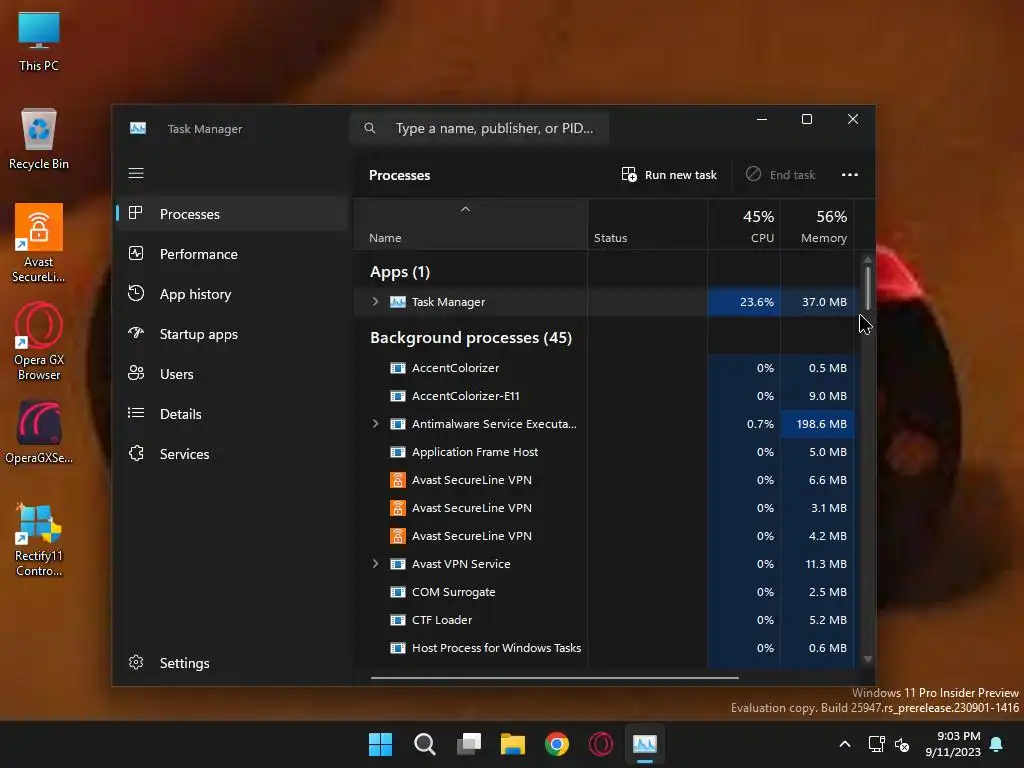Open the Services page
1024x768 pixels.
[x=232, y=454]
